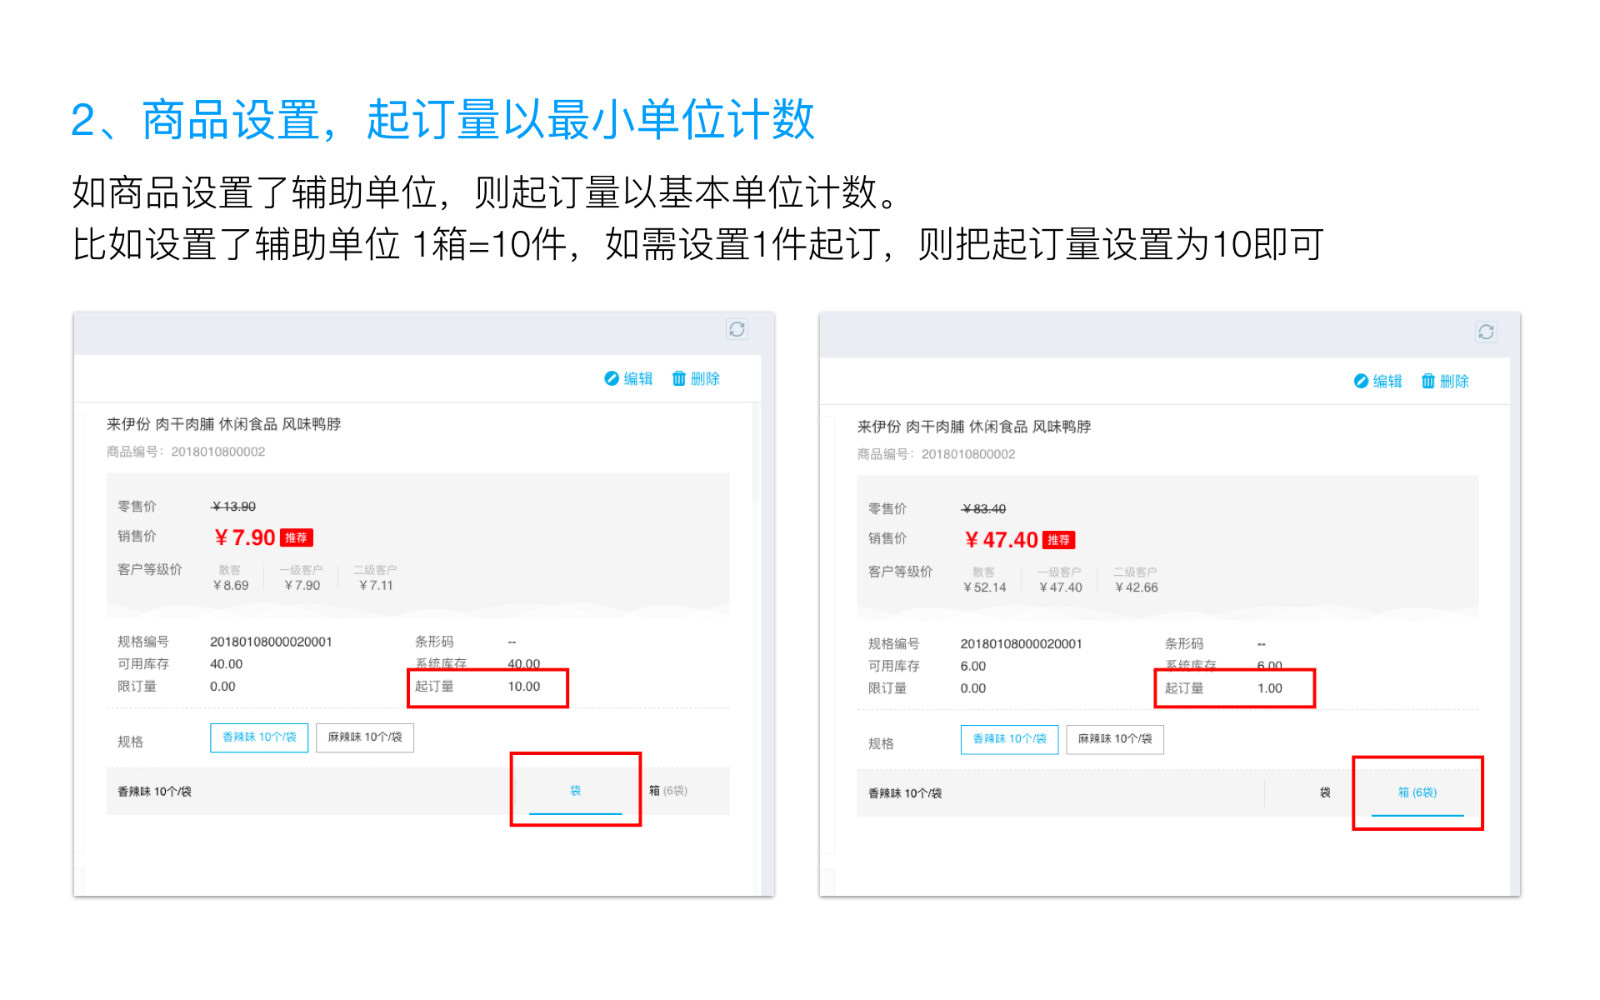
Task: Click refresh icon in left ¥7.90 panel
Action: click(x=737, y=330)
